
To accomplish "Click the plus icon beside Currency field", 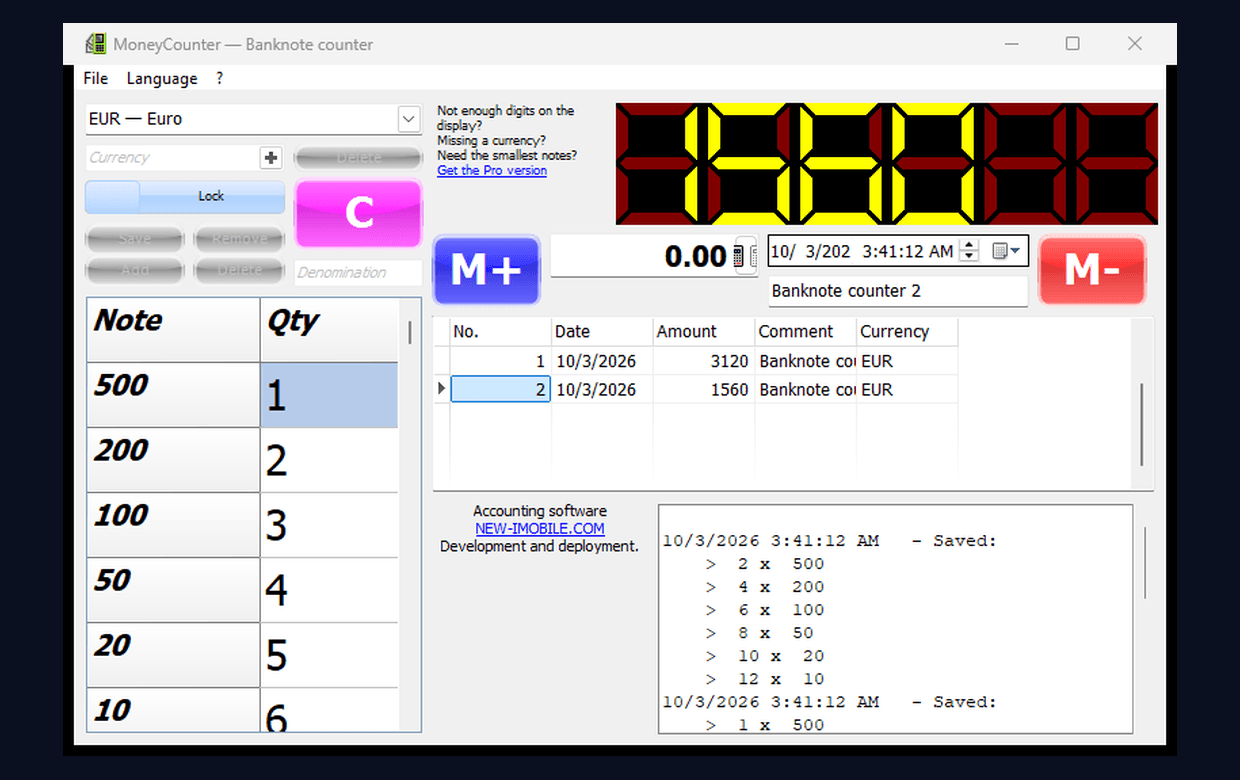I will pyautogui.click(x=271, y=157).
